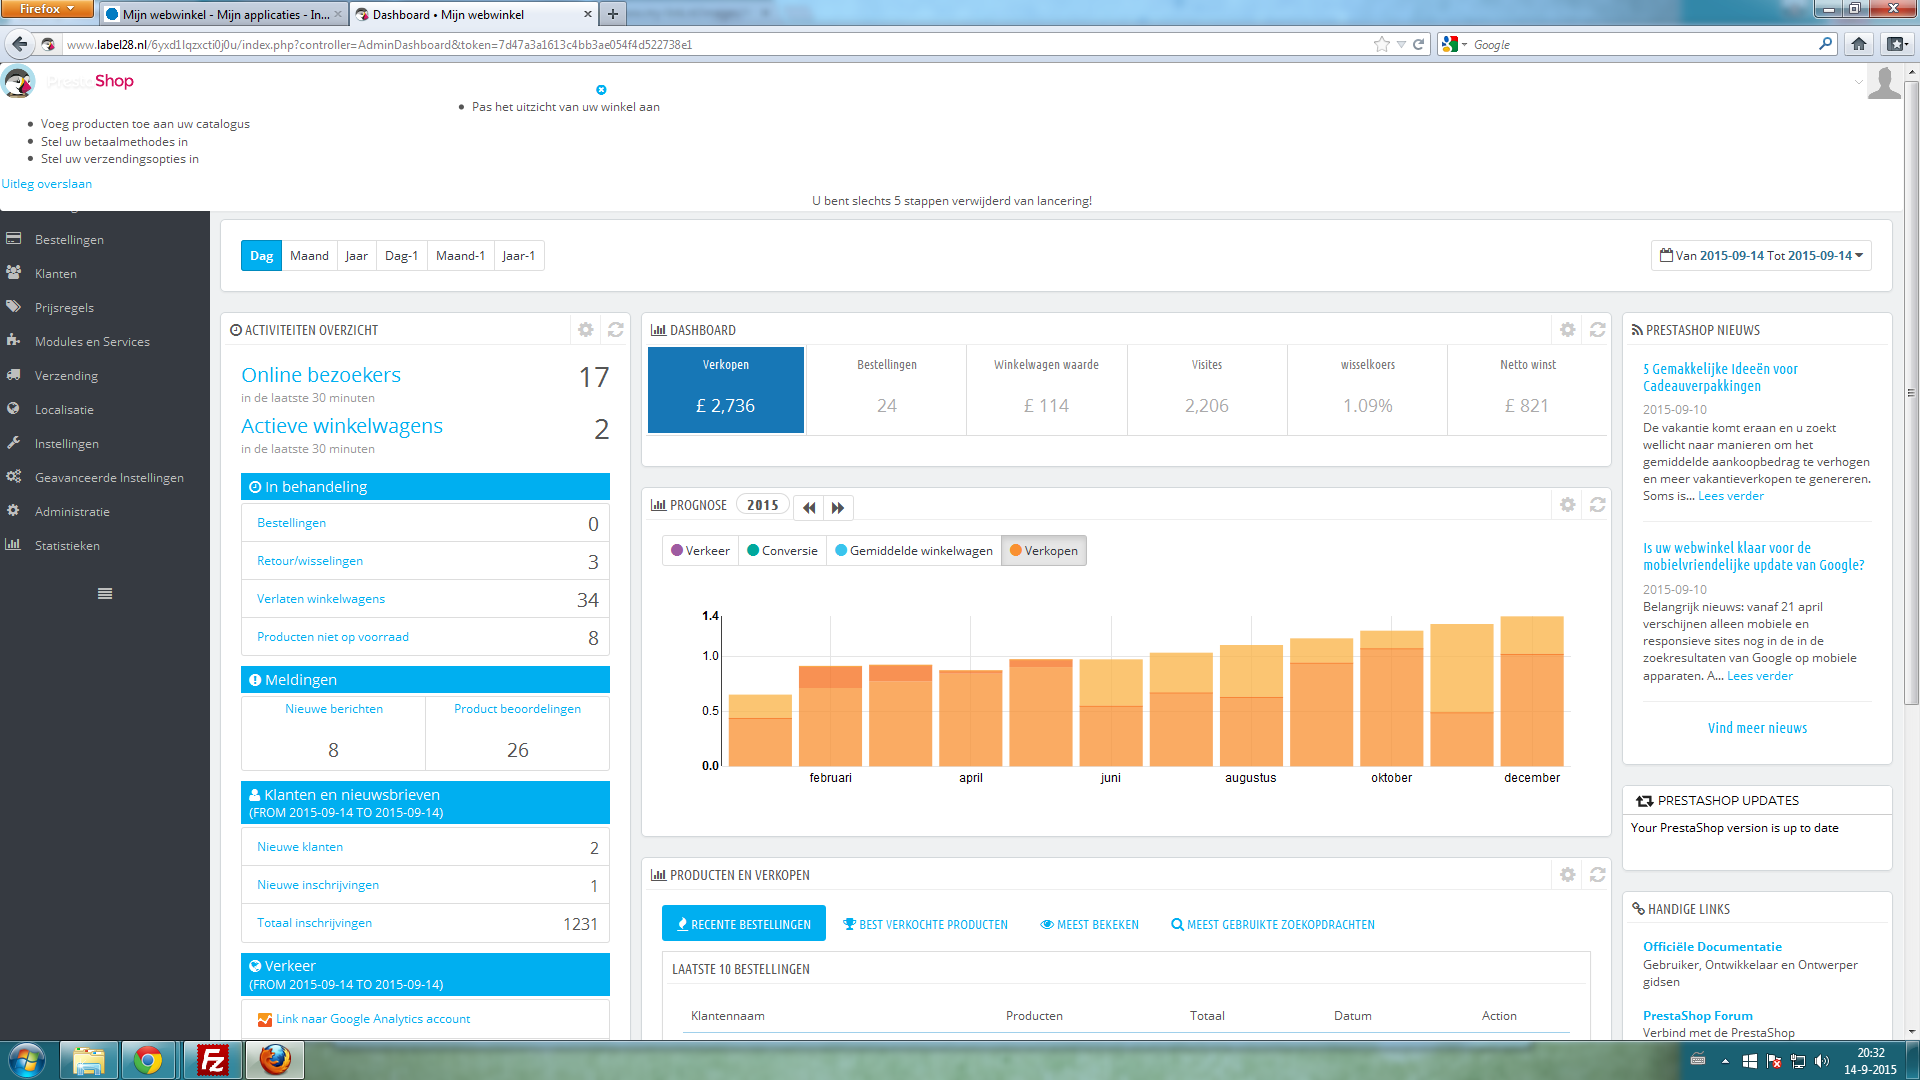Open the Firefox menu dropdown button
This screenshot has height=1080, width=1920.
[47, 9]
